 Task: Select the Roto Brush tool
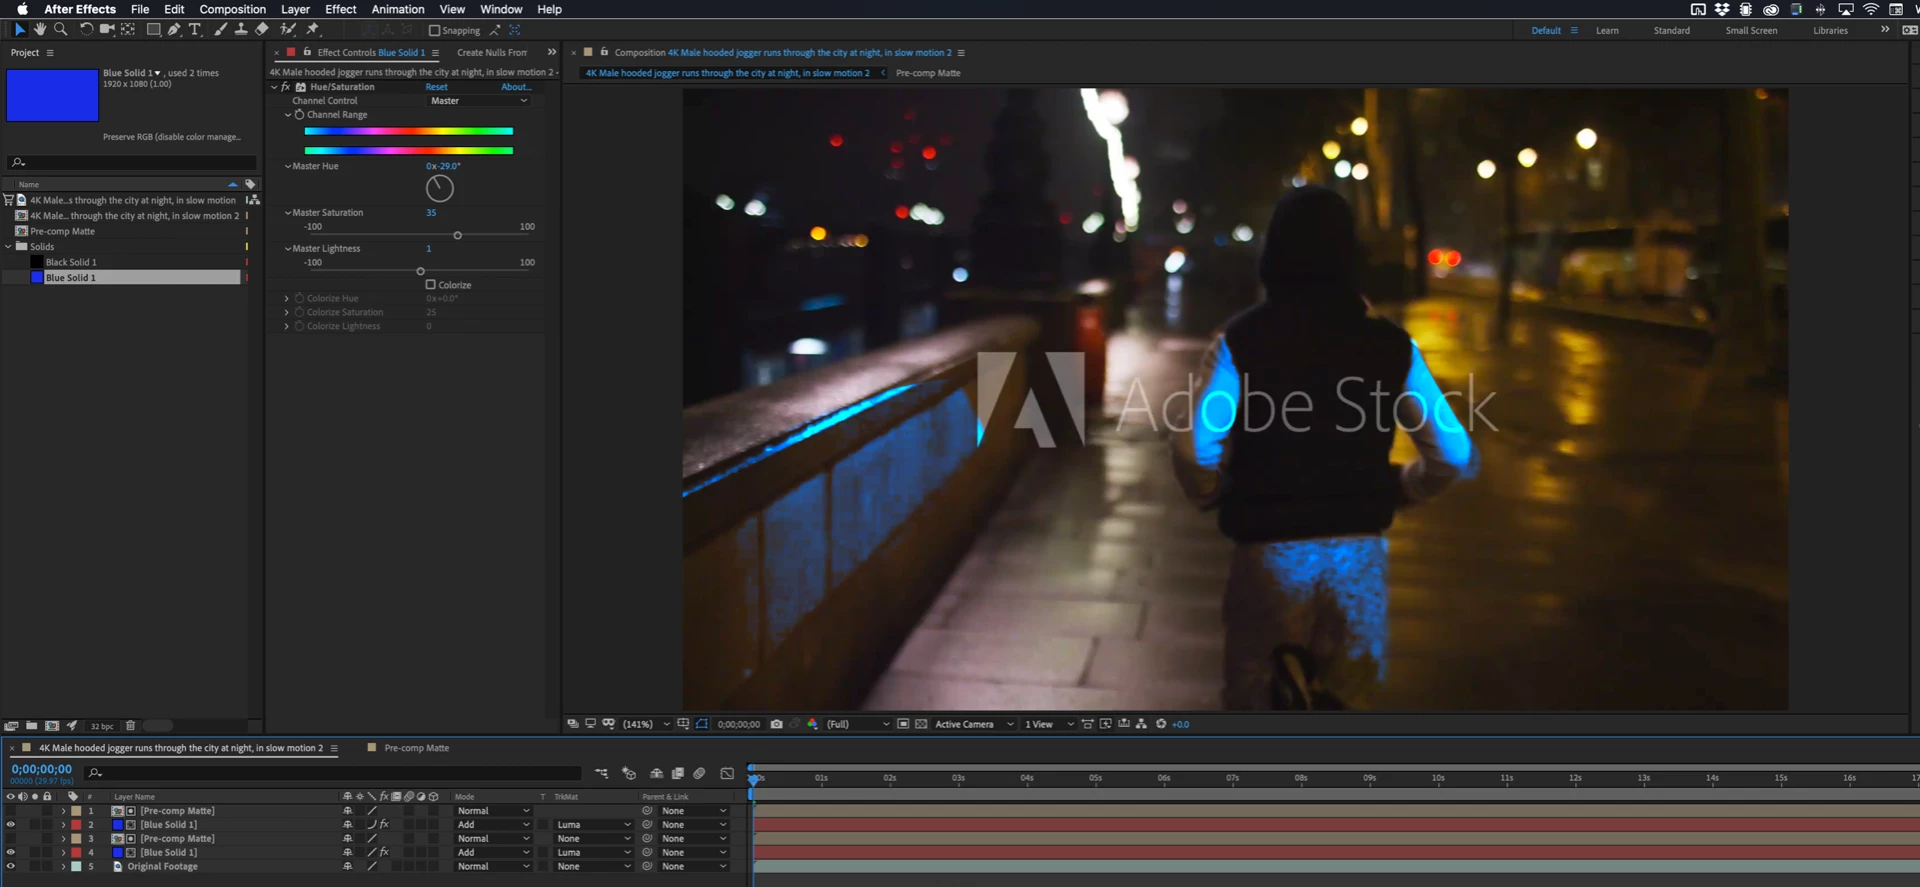pos(288,30)
